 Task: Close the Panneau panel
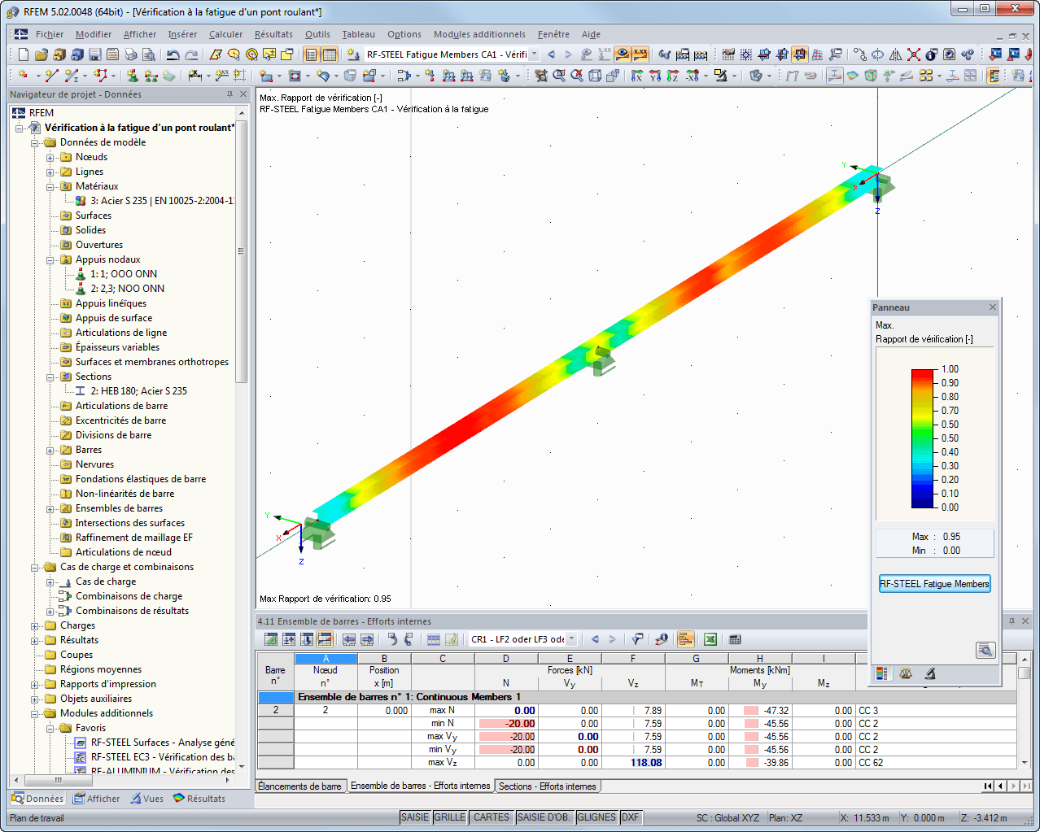point(993,307)
